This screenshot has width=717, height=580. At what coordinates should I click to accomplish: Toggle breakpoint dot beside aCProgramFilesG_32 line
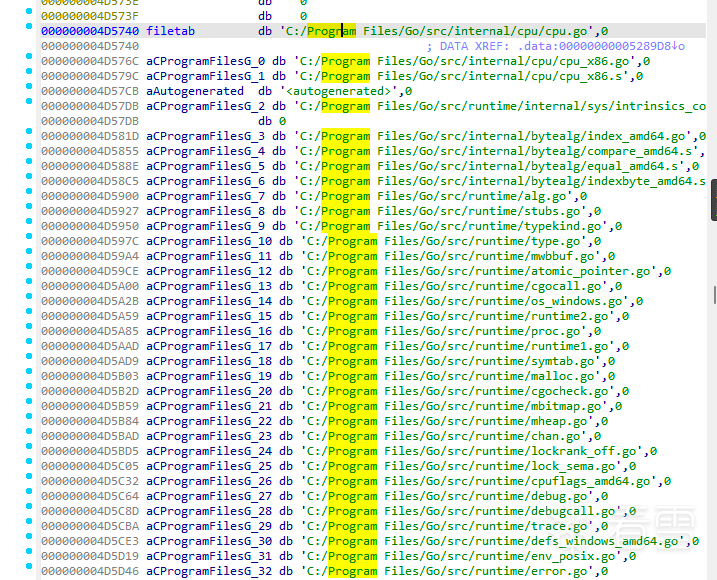click(x=29, y=566)
